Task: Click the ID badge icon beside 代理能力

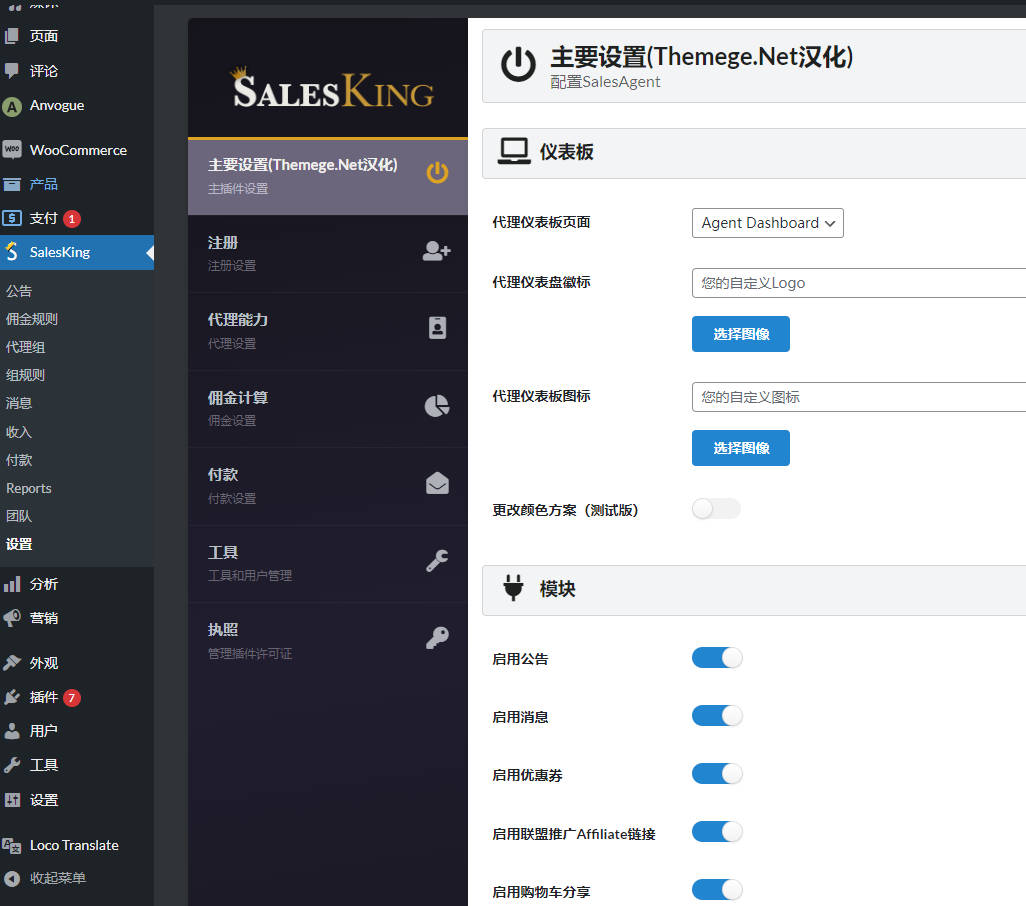Action: point(437,328)
